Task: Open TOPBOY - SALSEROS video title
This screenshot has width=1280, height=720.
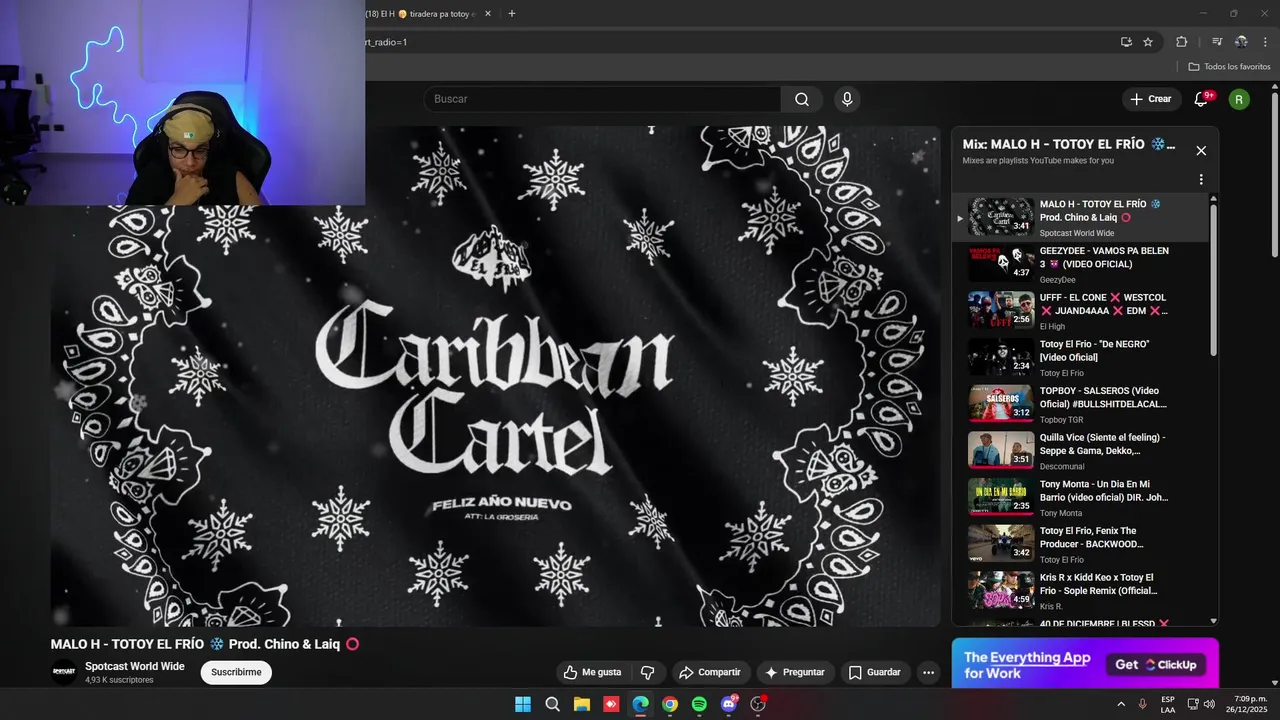Action: coord(1103,397)
